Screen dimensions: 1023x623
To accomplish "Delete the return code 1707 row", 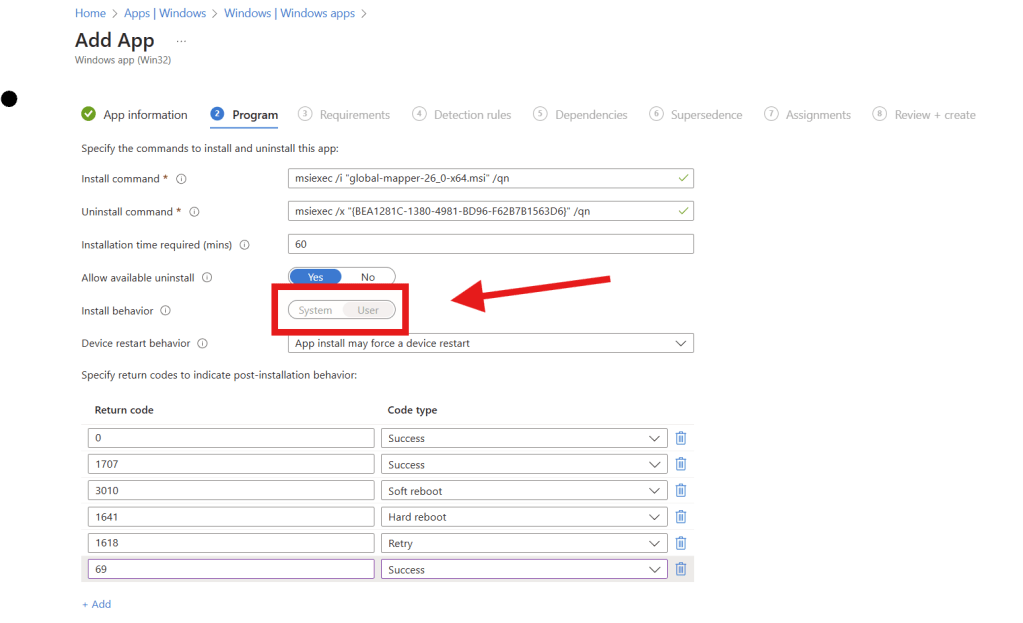I will coord(680,464).
